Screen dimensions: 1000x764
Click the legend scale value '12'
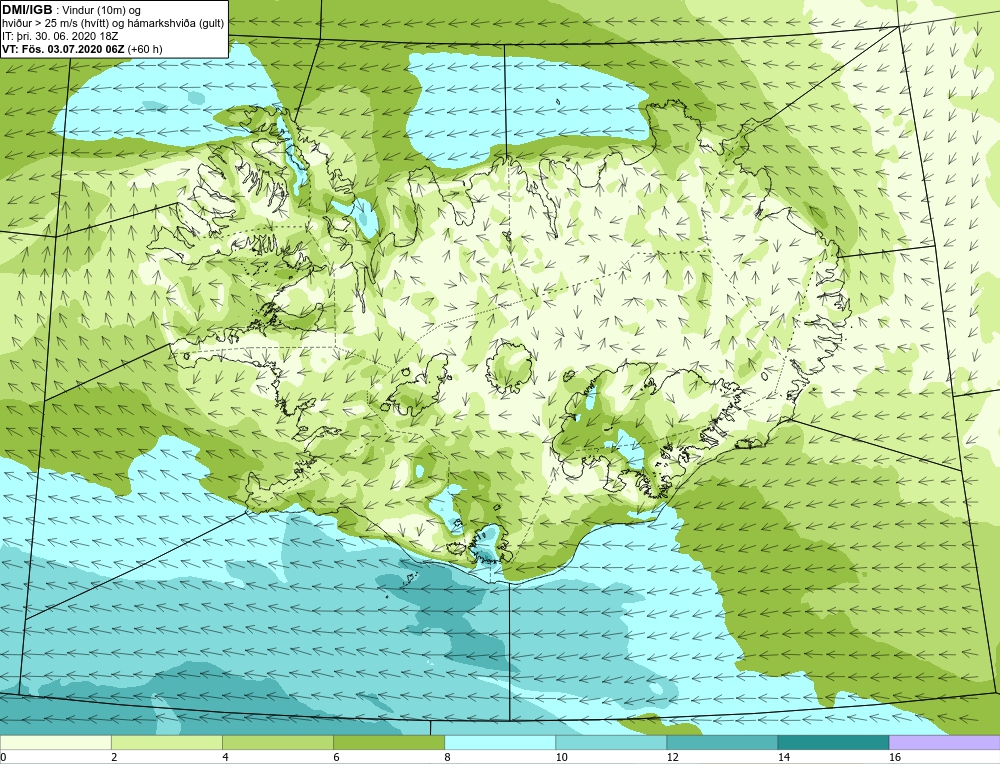pos(672,757)
